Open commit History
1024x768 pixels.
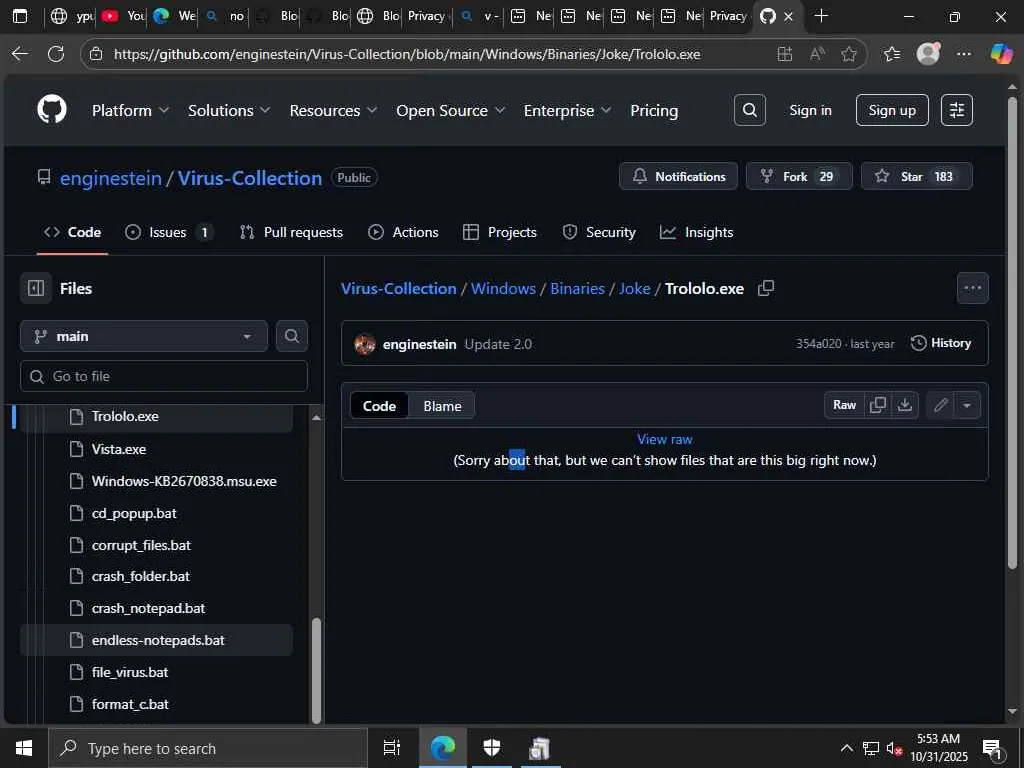click(x=941, y=343)
